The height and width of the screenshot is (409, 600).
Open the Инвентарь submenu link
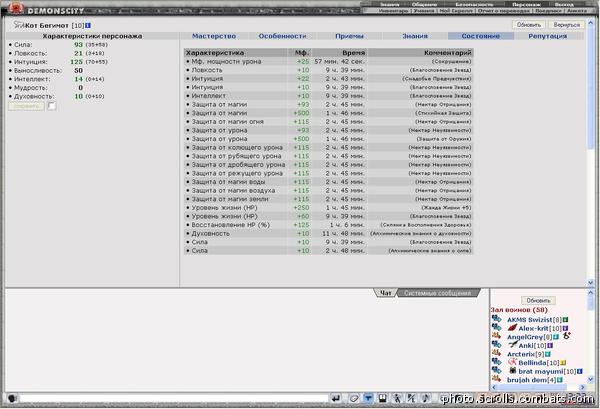click(393, 11)
